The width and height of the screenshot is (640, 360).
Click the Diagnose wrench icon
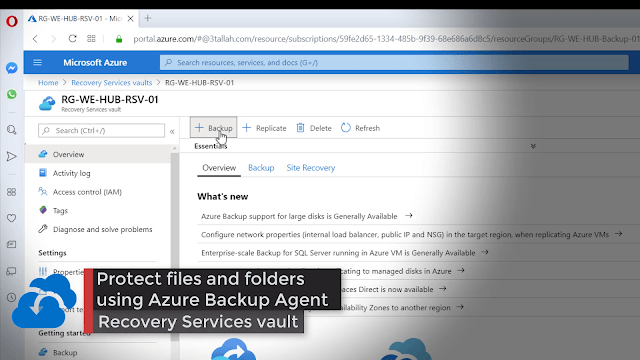pos(43,229)
